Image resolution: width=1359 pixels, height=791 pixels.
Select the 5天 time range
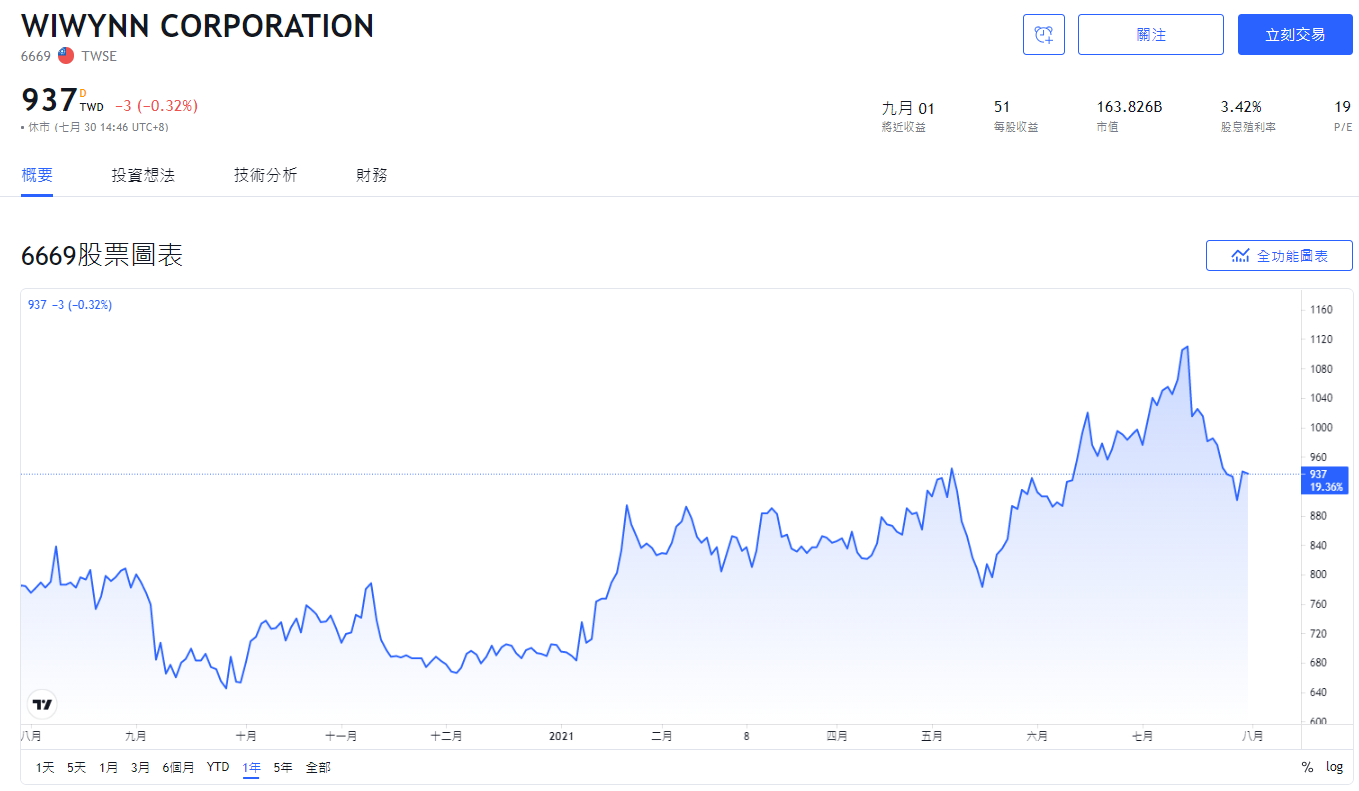(77, 768)
